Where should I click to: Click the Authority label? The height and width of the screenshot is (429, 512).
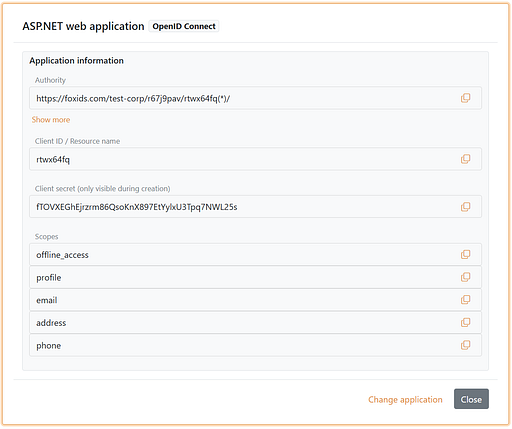click(x=50, y=80)
